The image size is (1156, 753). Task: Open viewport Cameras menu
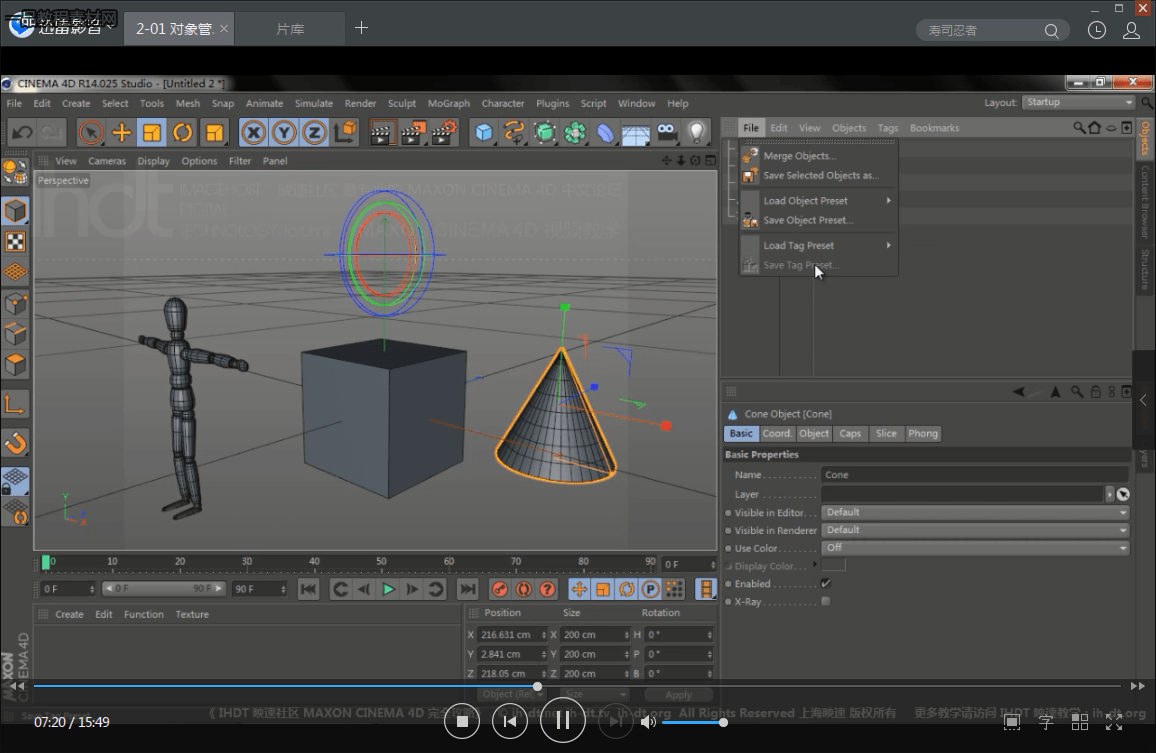(x=107, y=161)
